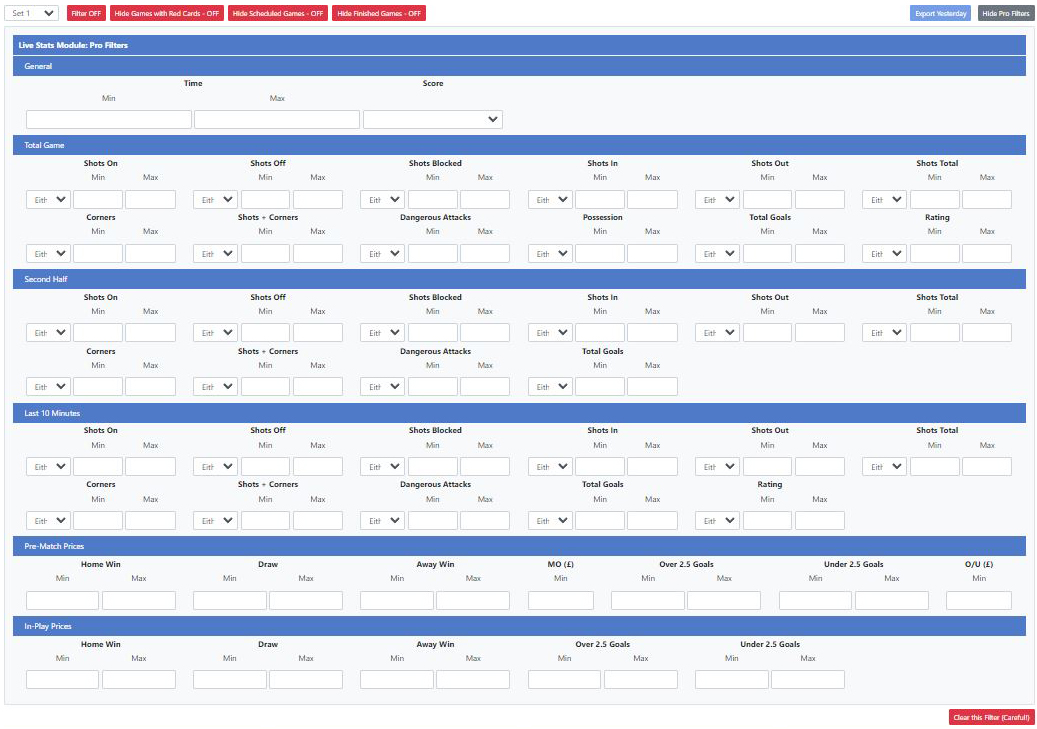The width and height of the screenshot is (1037, 729).
Task: Select the Pre-Match Prices section header
Action: click(x=518, y=546)
